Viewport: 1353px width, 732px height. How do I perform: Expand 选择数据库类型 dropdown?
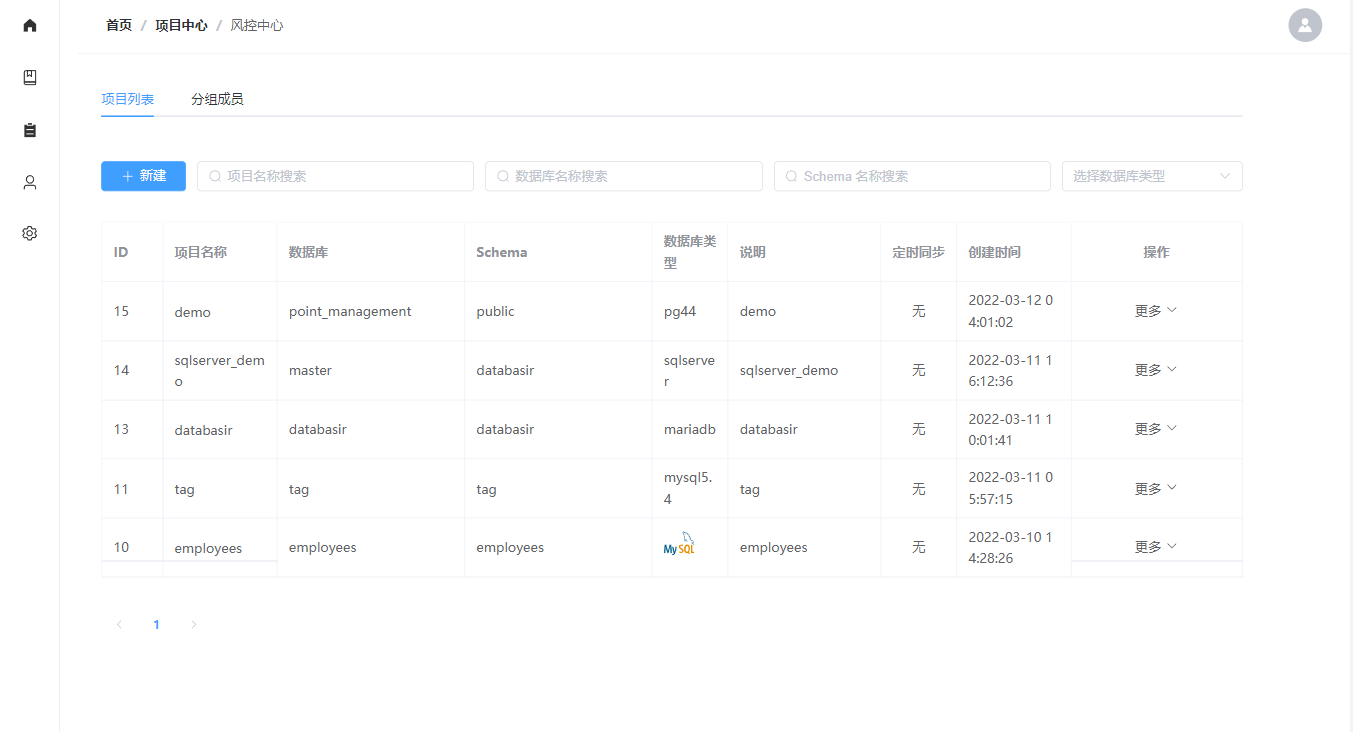pos(1152,176)
